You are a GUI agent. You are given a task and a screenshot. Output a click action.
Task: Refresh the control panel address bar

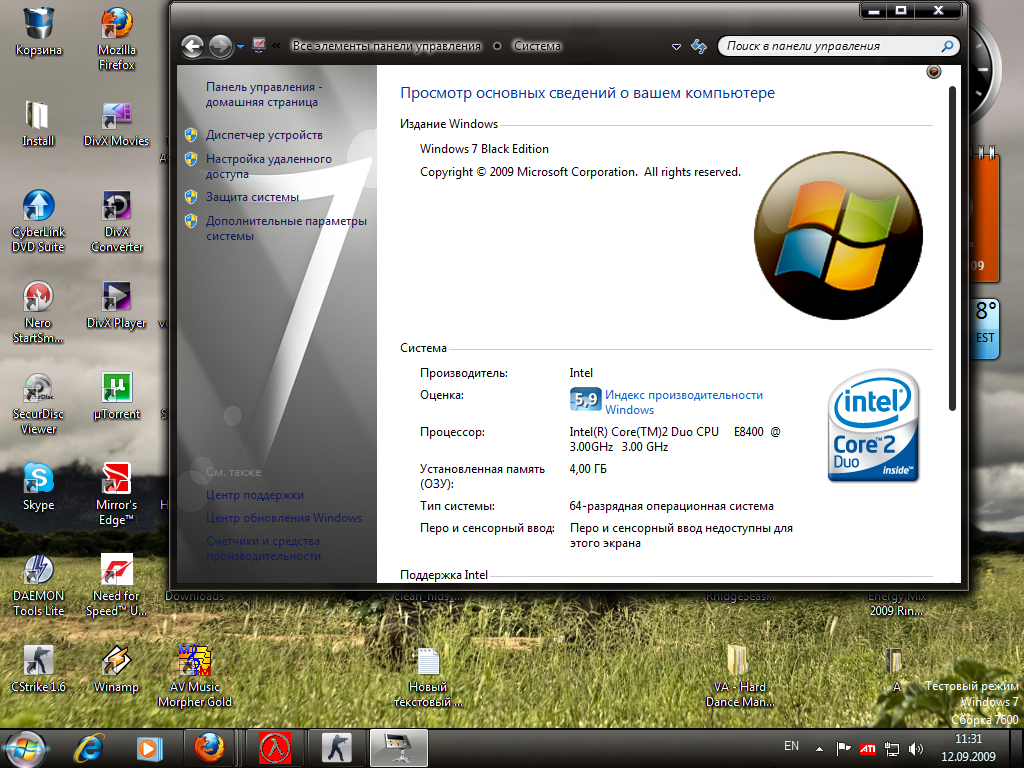pyautogui.click(x=699, y=46)
